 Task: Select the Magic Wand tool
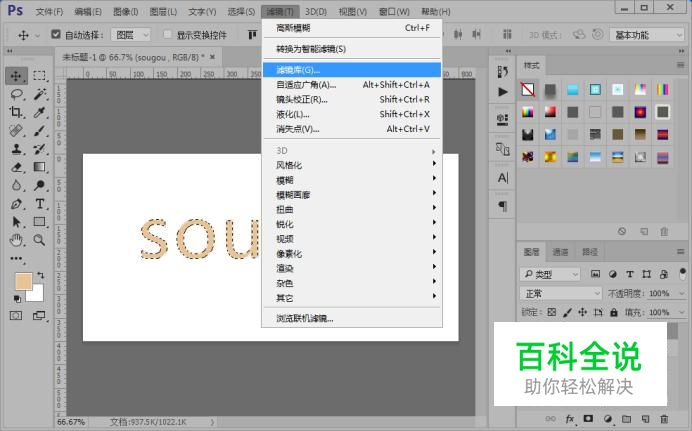tap(39, 94)
